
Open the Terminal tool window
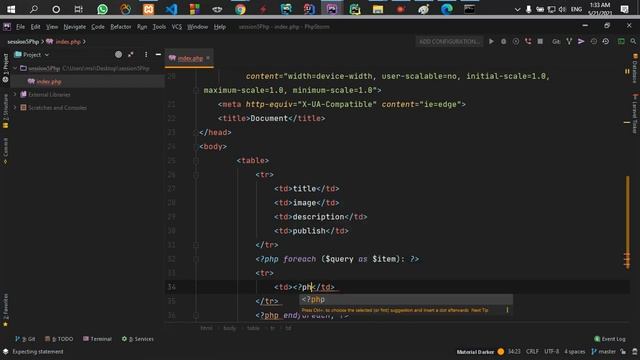pyautogui.click(x=97, y=339)
